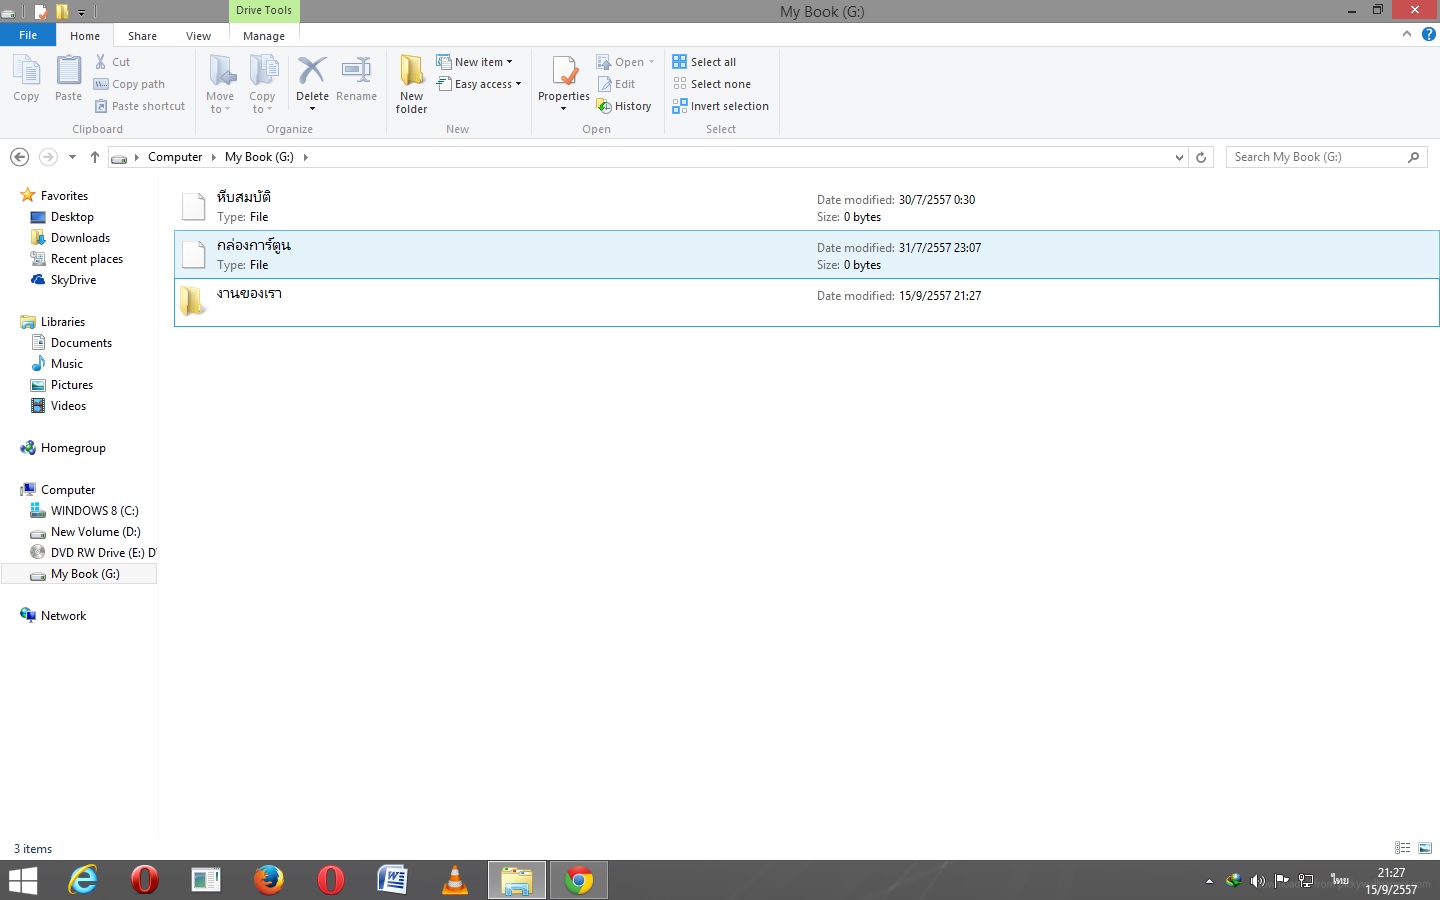Open the Move to menu

point(220,84)
